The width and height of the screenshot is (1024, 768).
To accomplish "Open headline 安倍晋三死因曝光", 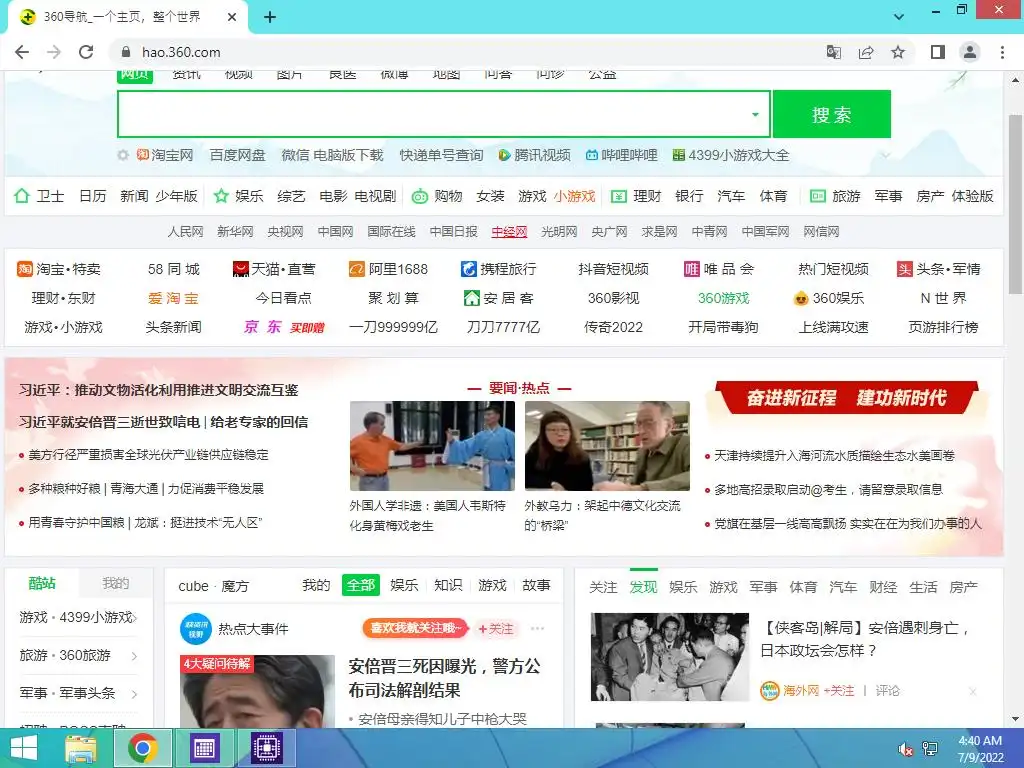I will [x=444, y=678].
